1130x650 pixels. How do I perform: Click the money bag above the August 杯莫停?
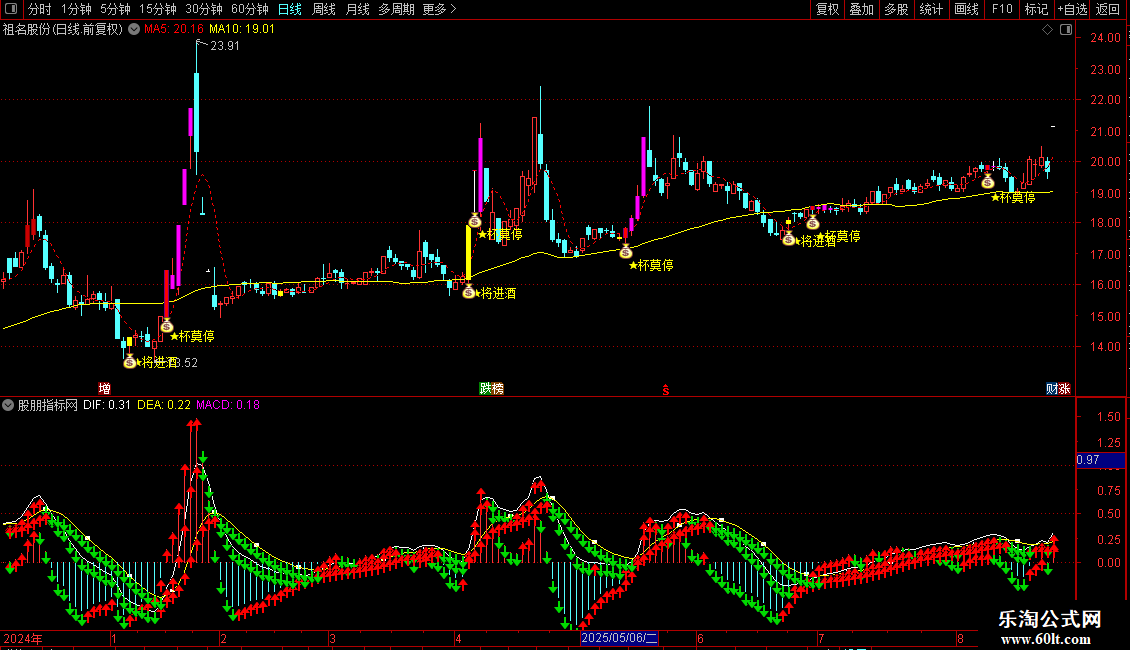point(988,181)
